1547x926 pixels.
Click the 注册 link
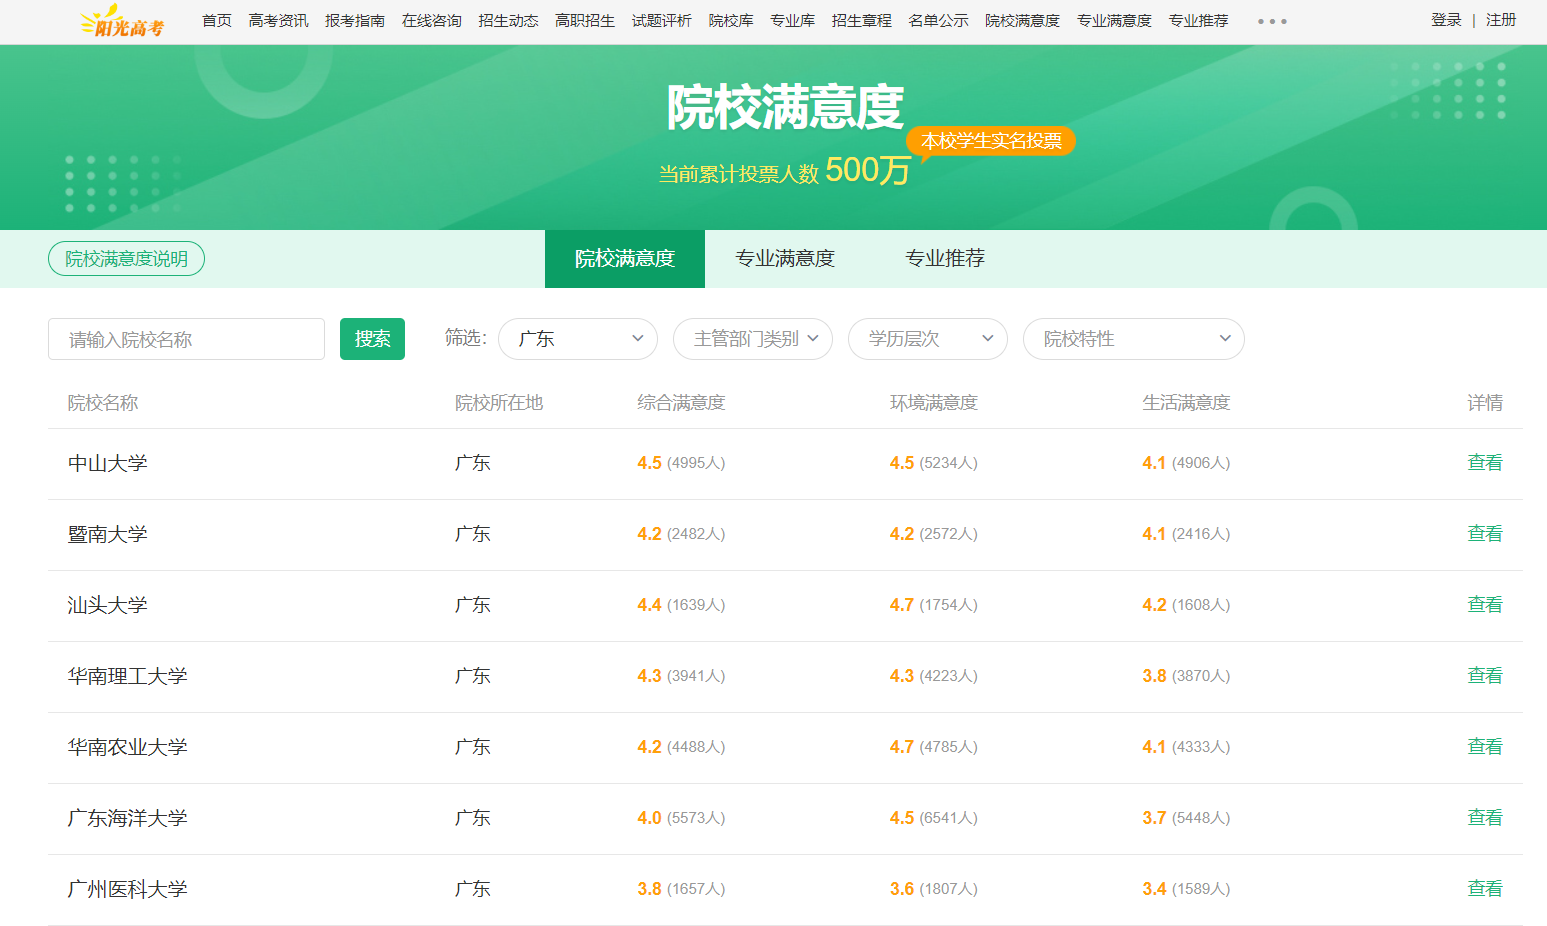coord(1501,20)
